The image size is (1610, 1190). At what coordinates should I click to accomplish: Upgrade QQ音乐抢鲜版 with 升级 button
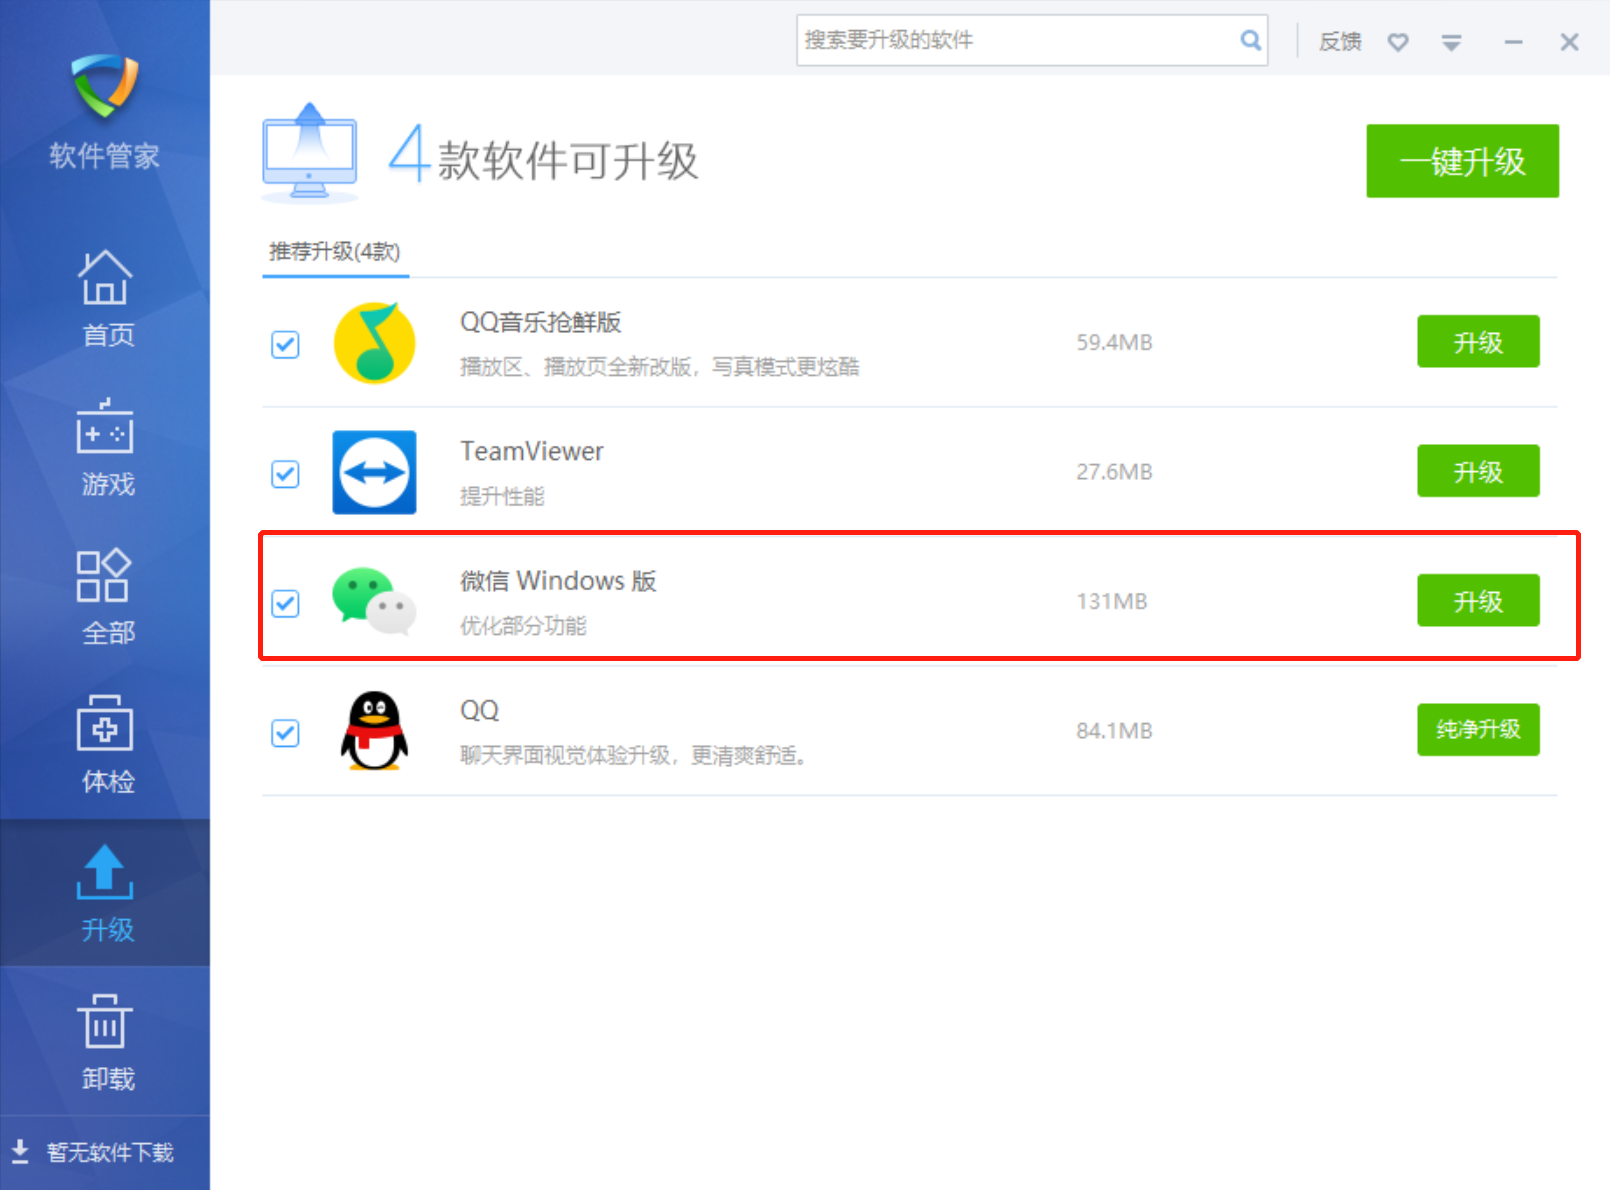pyautogui.click(x=1478, y=342)
